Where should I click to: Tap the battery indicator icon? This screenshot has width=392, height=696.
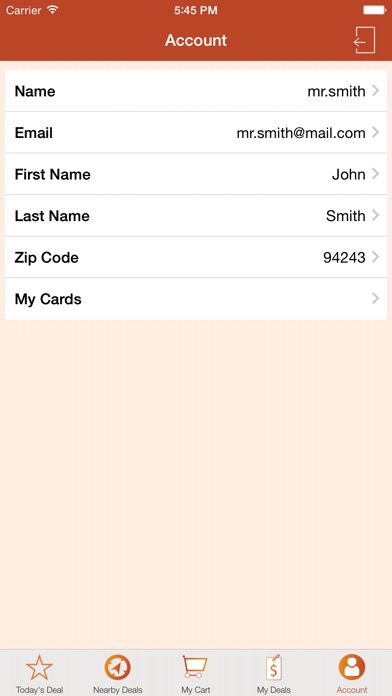[x=375, y=10]
